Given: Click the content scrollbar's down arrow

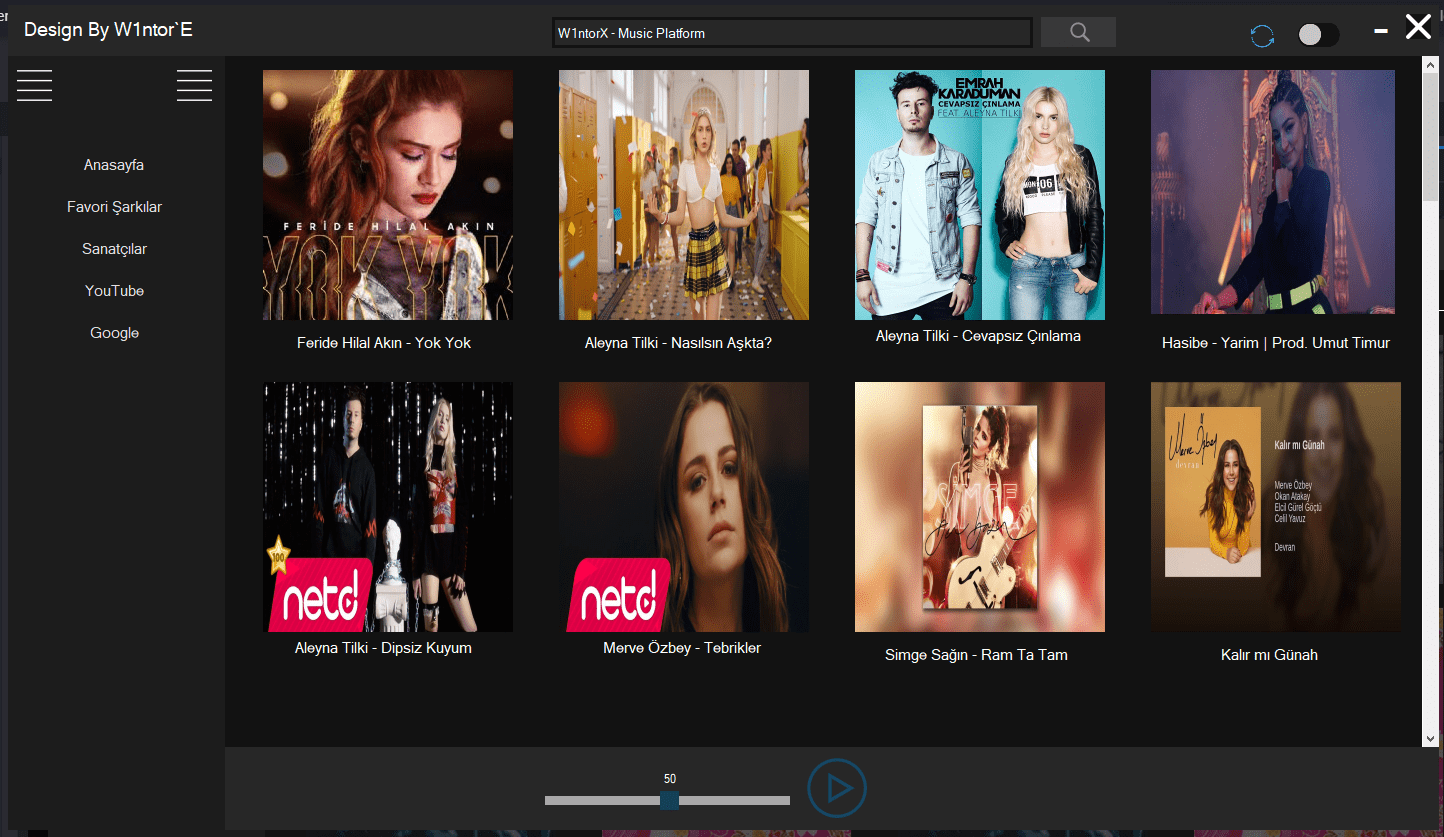Looking at the screenshot, I should (1430, 738).
